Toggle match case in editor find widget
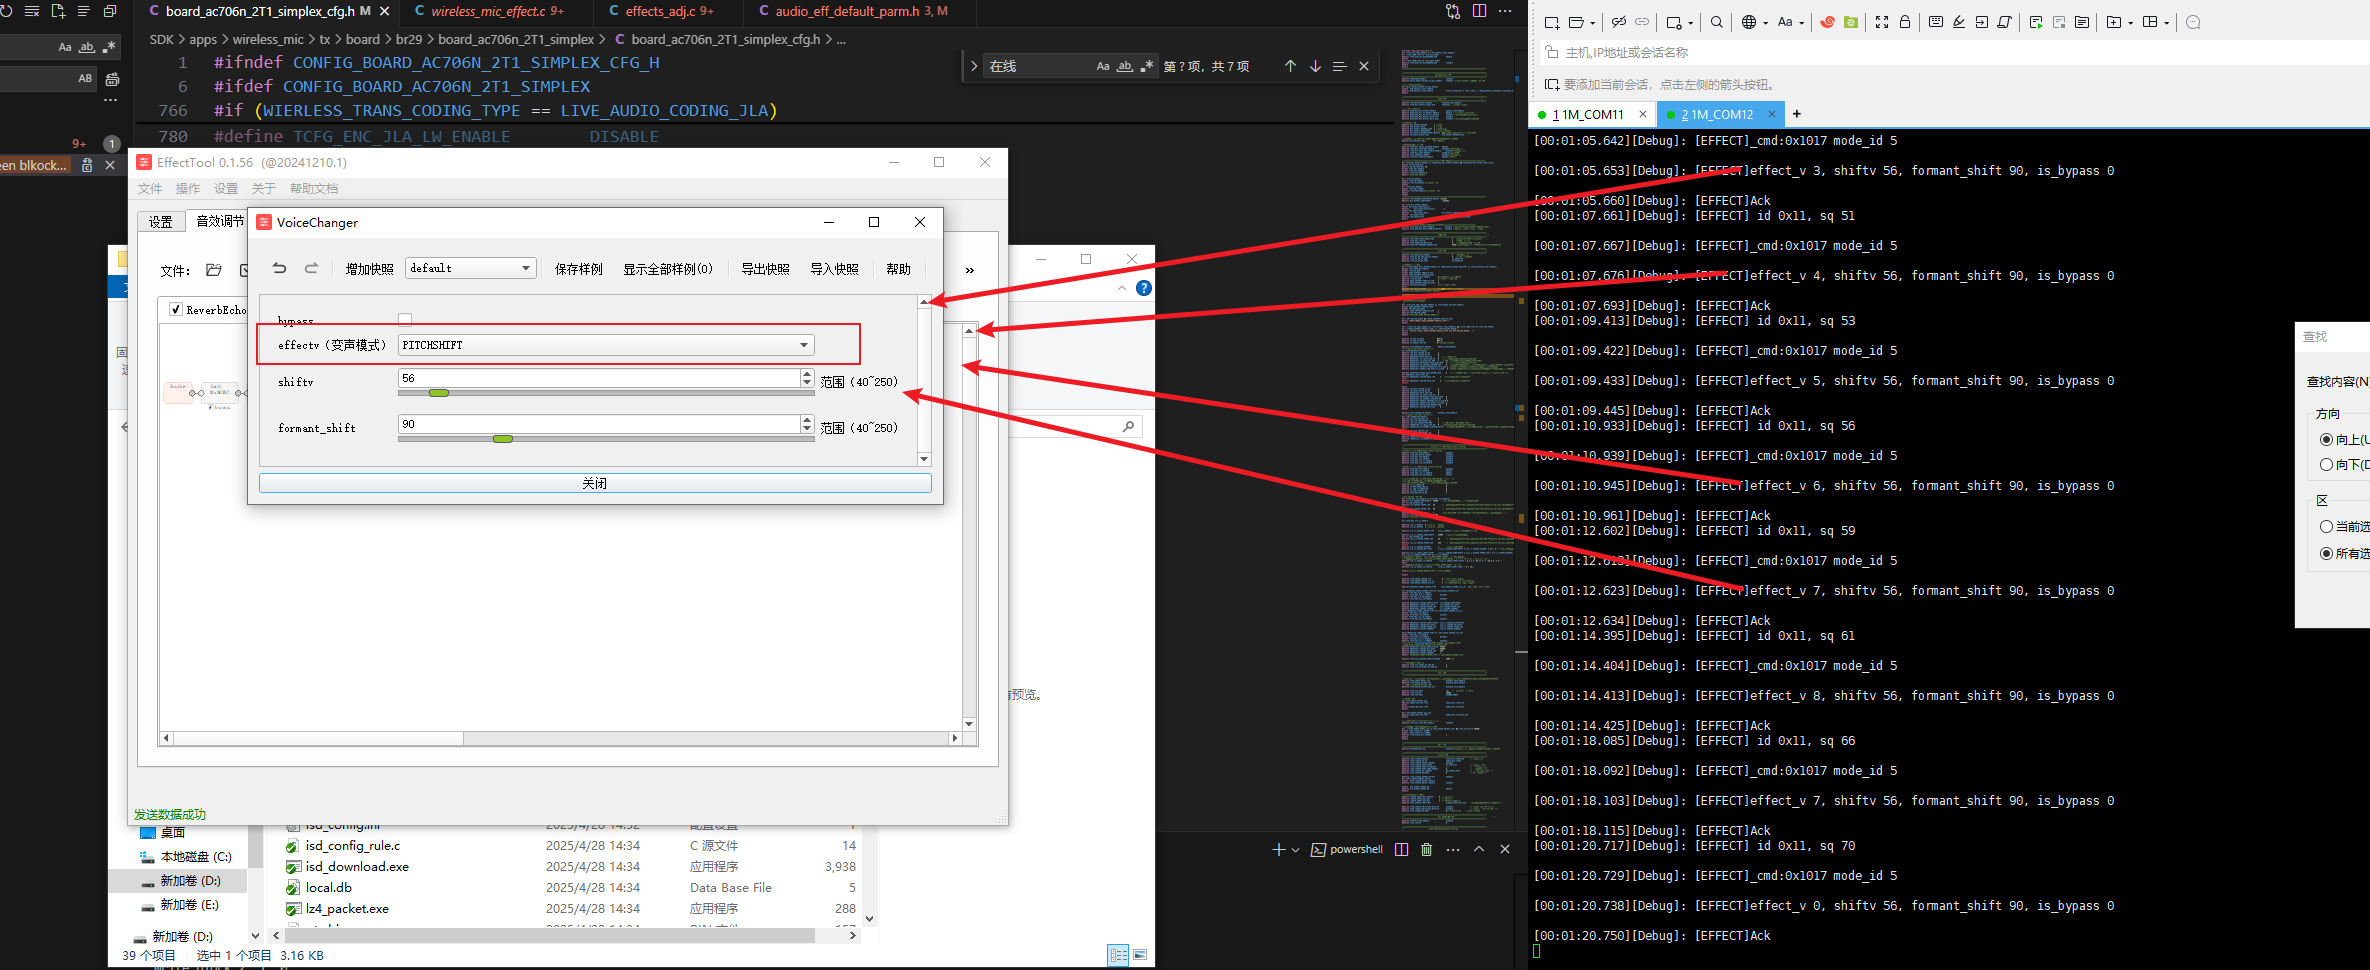The height and width of the screenshot is (970, 2370). (1102, 66)
